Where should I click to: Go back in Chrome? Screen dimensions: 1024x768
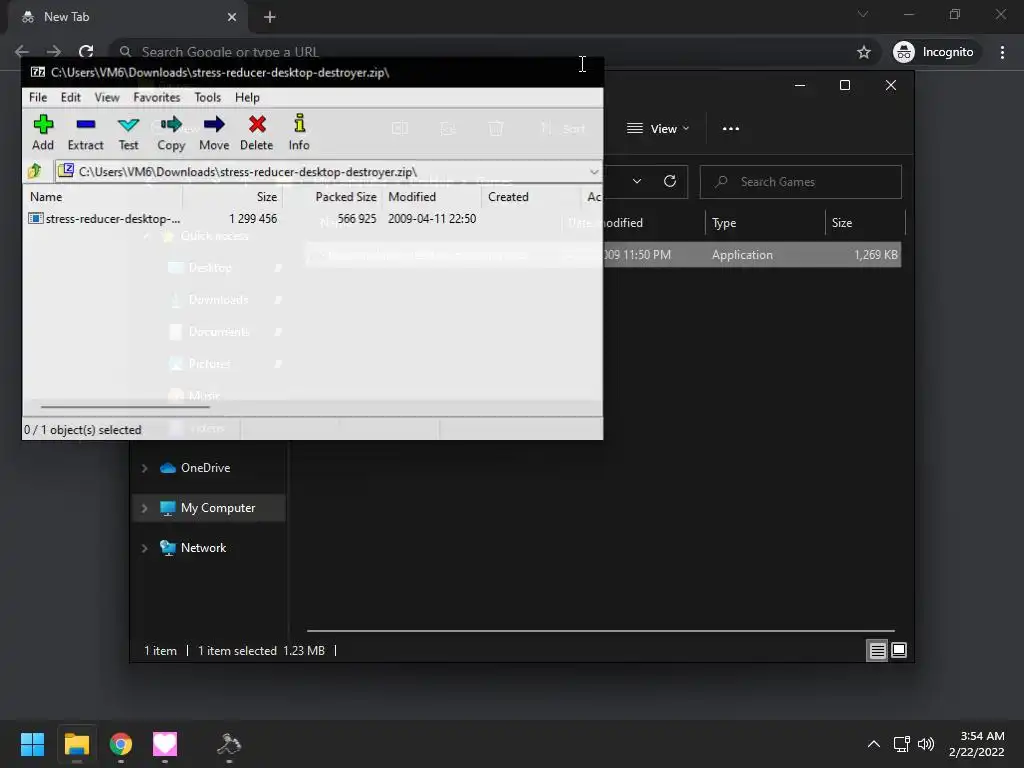click(x=22, y=52)
